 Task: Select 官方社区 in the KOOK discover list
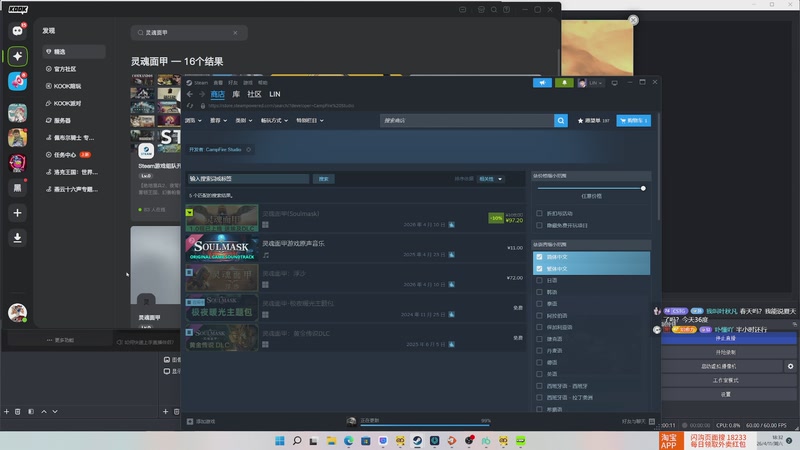74,69
